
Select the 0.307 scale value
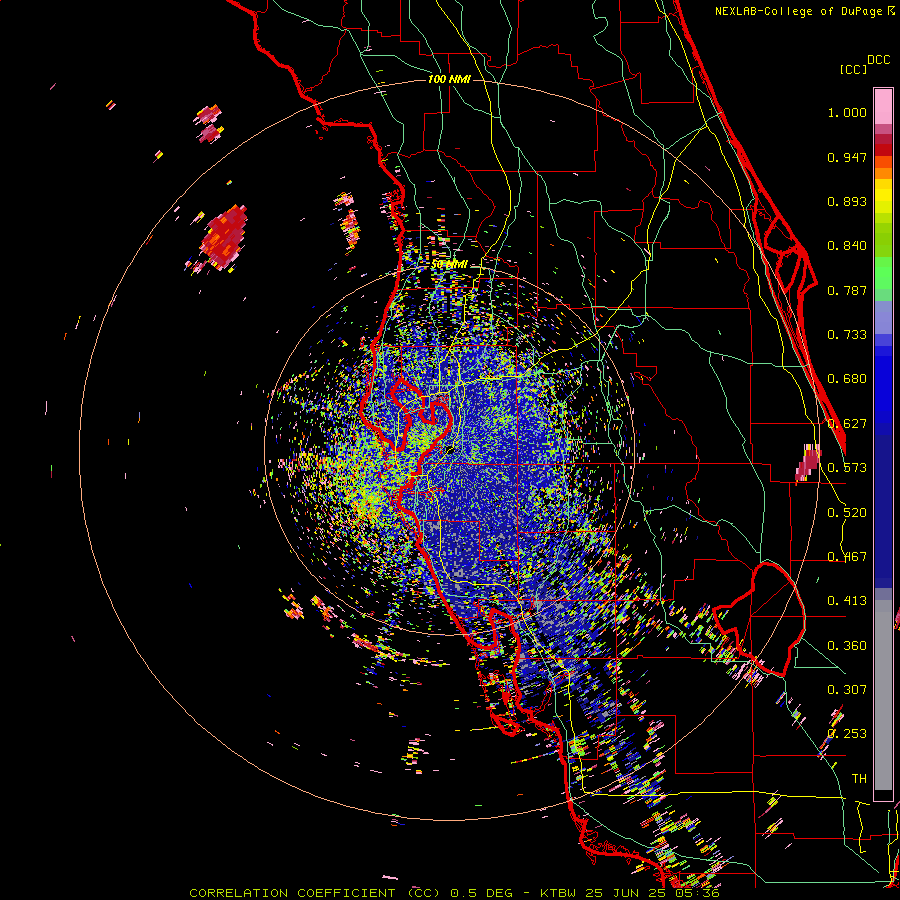[847, 690]
